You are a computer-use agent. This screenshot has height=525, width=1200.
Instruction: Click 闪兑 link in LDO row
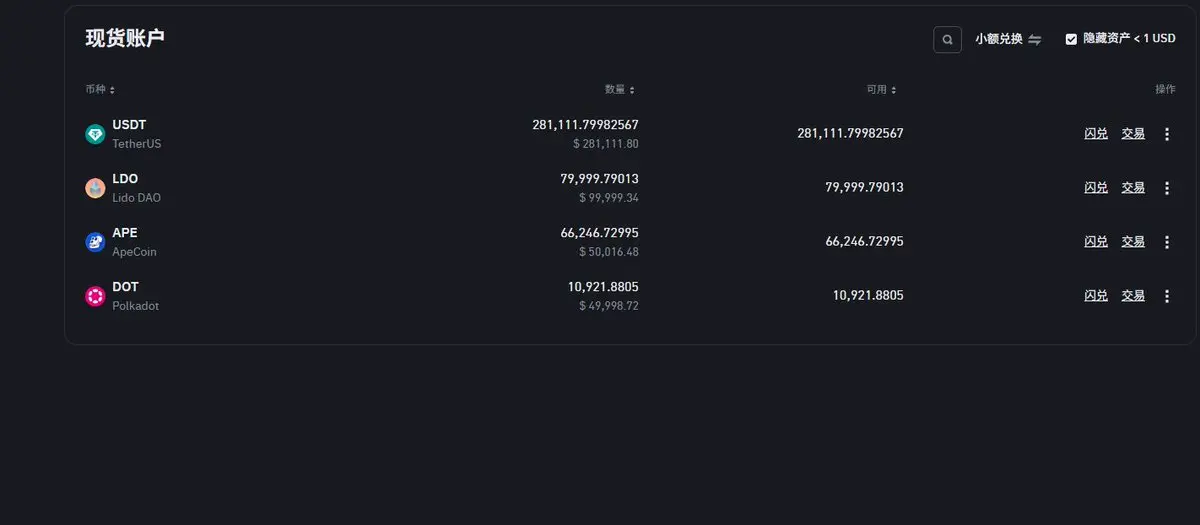[1096, 187]
